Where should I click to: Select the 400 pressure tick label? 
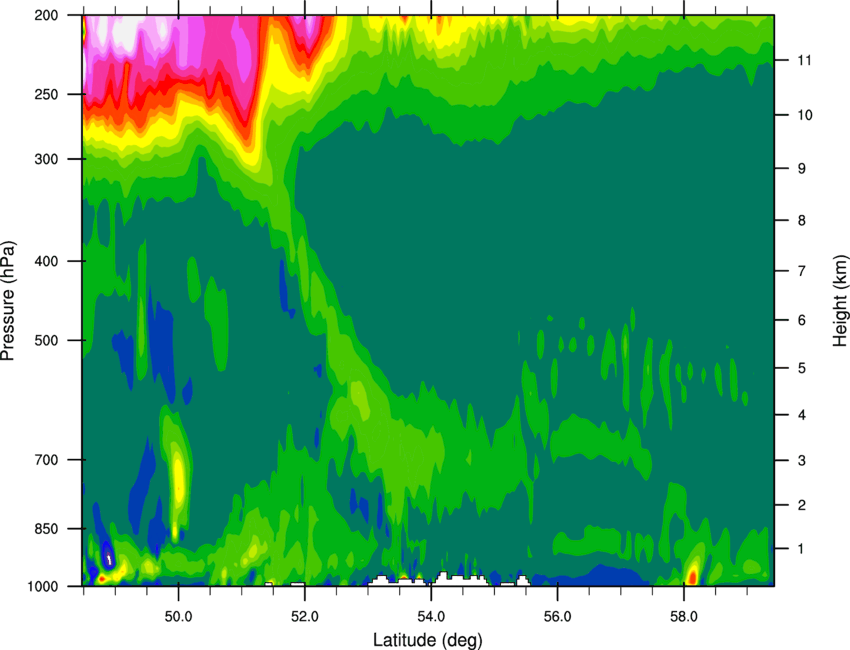(46, 261)
